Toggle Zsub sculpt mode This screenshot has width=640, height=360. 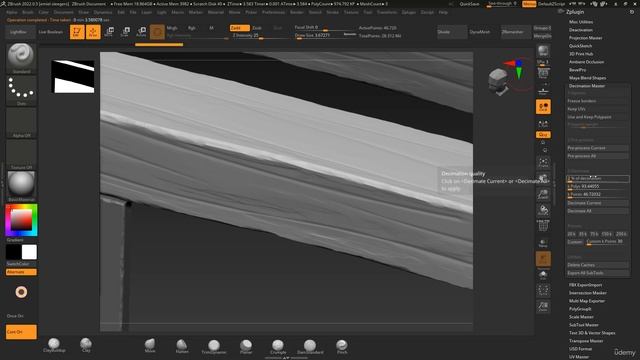click(x=257, y=28)
